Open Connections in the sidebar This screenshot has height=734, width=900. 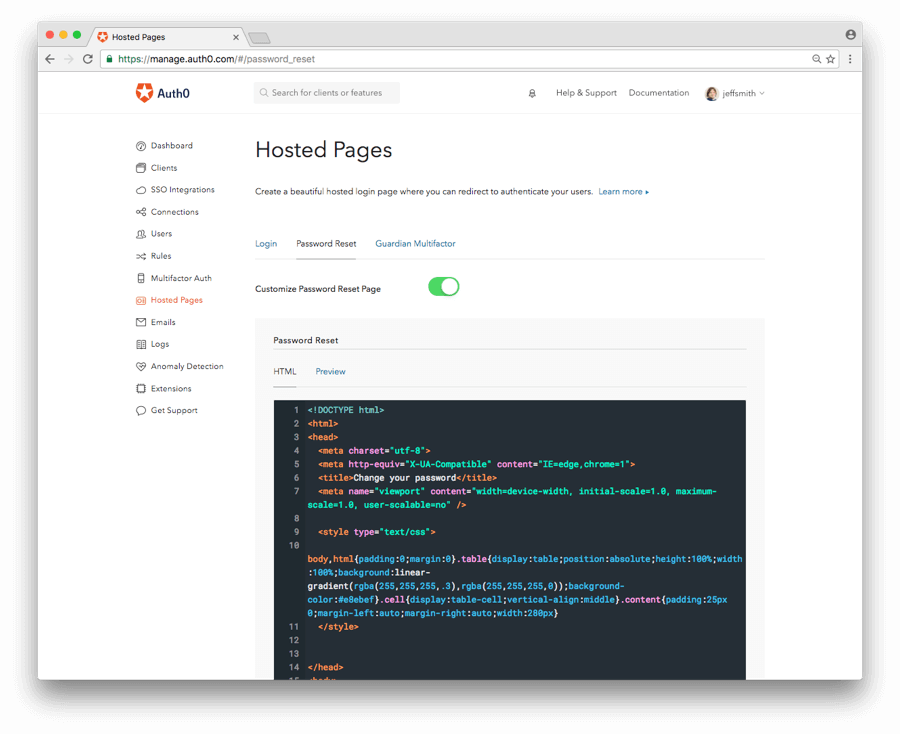(174, 212)
